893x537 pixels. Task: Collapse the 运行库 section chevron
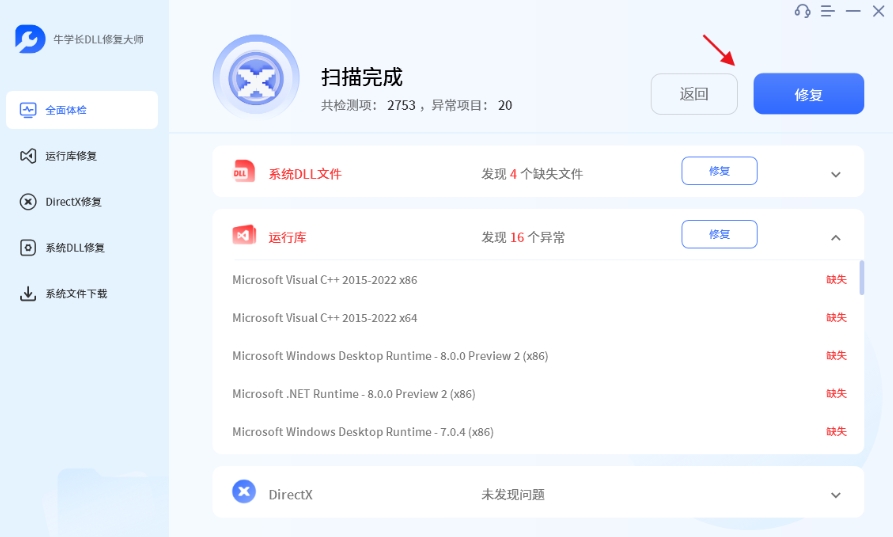click(x=835, y=237)
